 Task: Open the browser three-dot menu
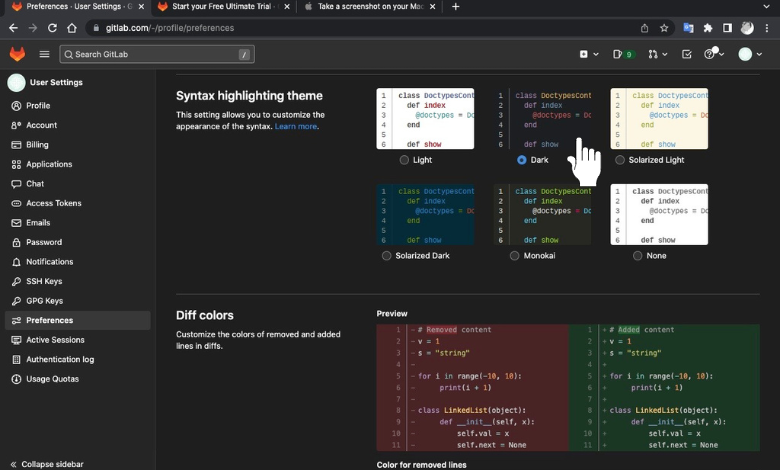coord(767,28)
